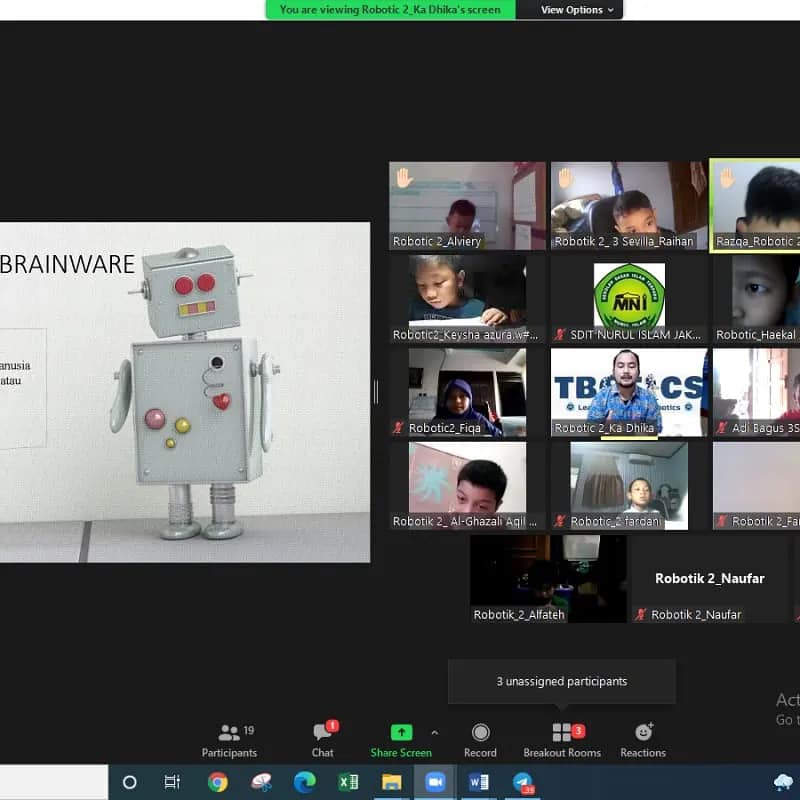
Task: Expand Share Screen options caret
Action: point(435,733)
